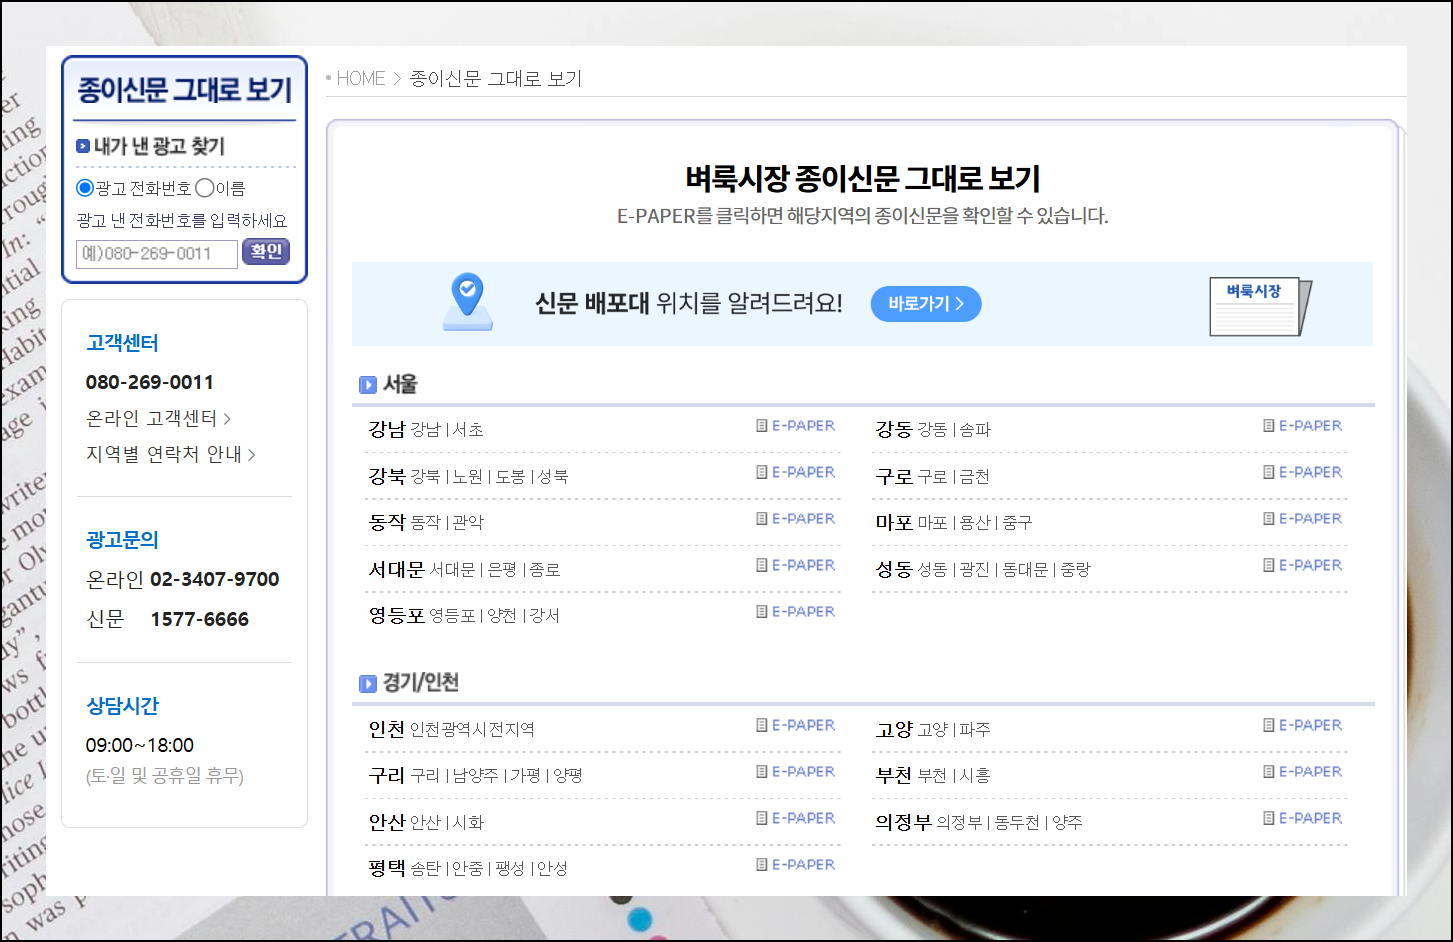Viewport: 1453px width, 942px height.
Task: Open E-PAPER for 강북
Action: pyautogui.click(x=796, y=472)
